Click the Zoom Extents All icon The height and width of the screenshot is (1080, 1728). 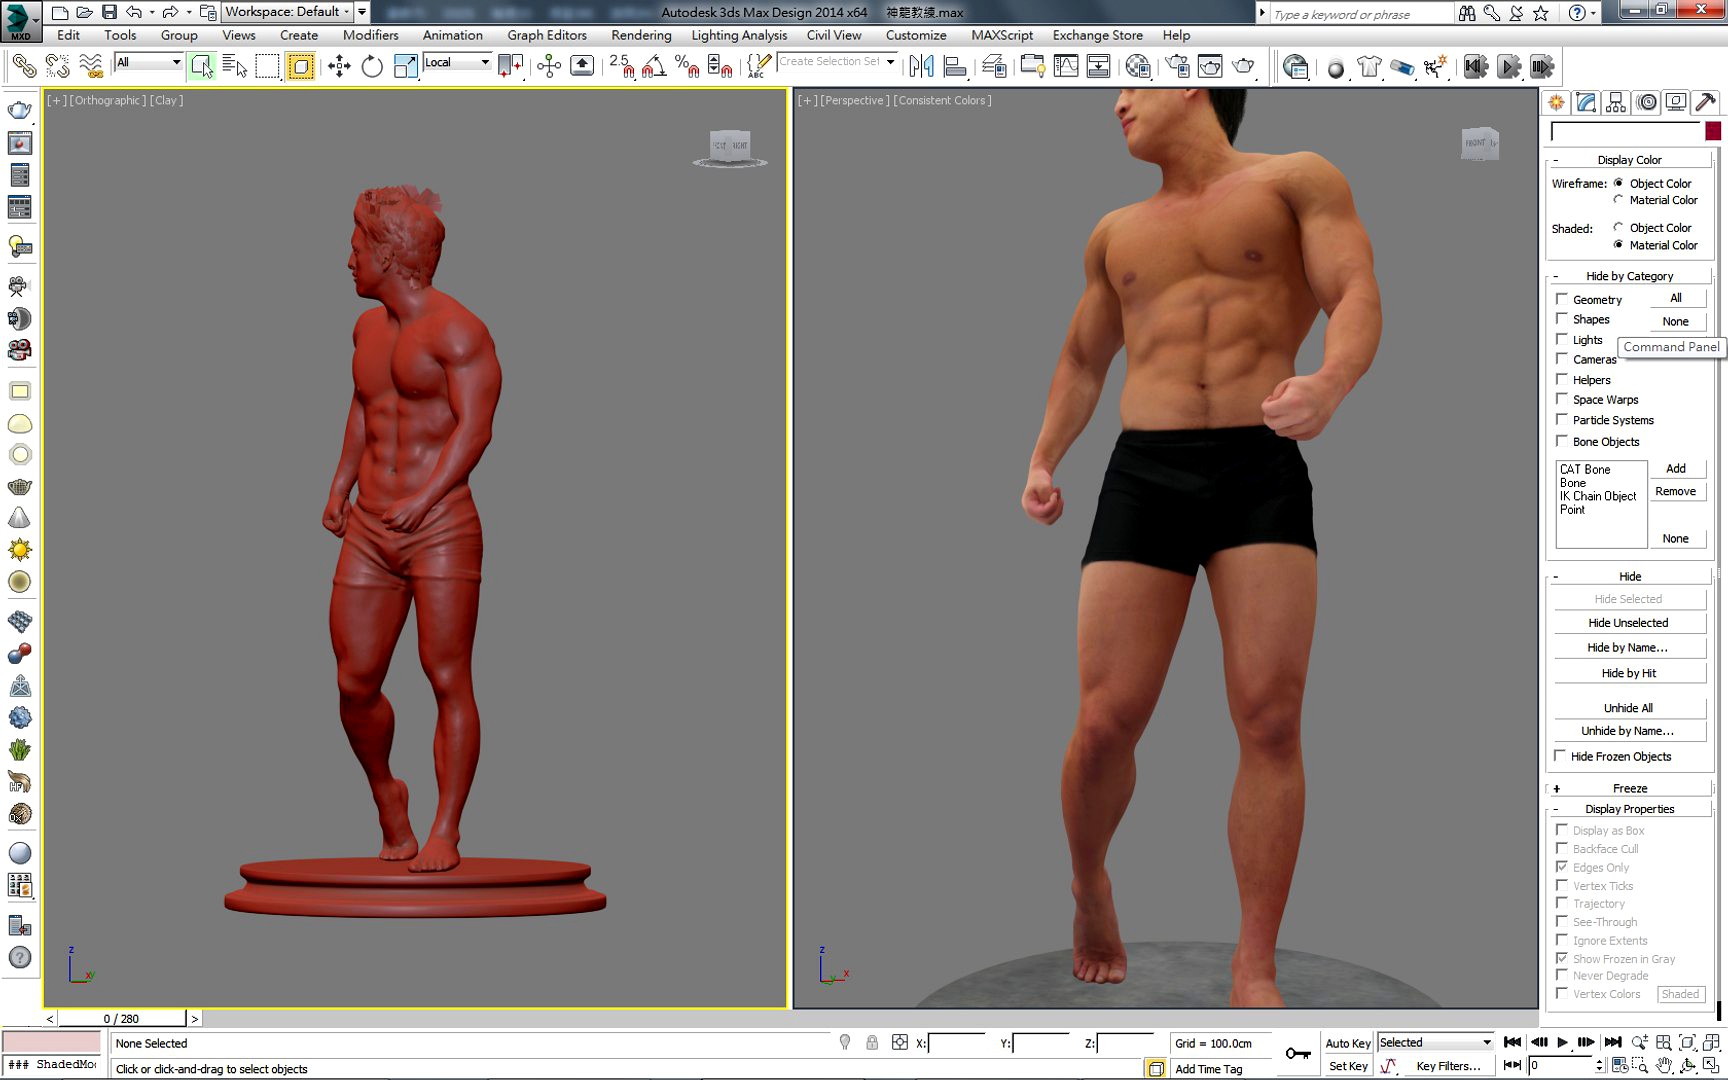pyautogui.click(x=1711, y=1042)
